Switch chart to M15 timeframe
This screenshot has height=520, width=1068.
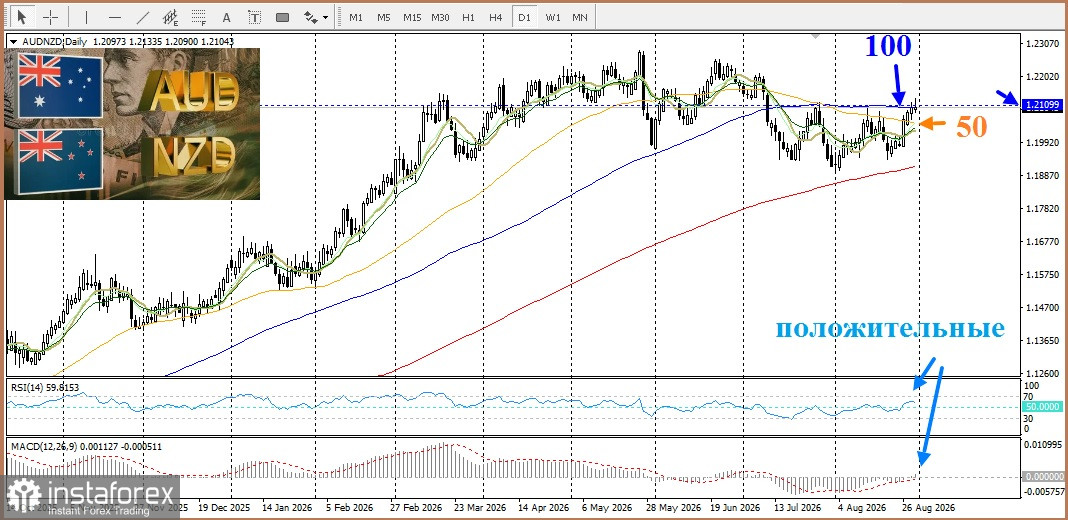pos(412,17)
